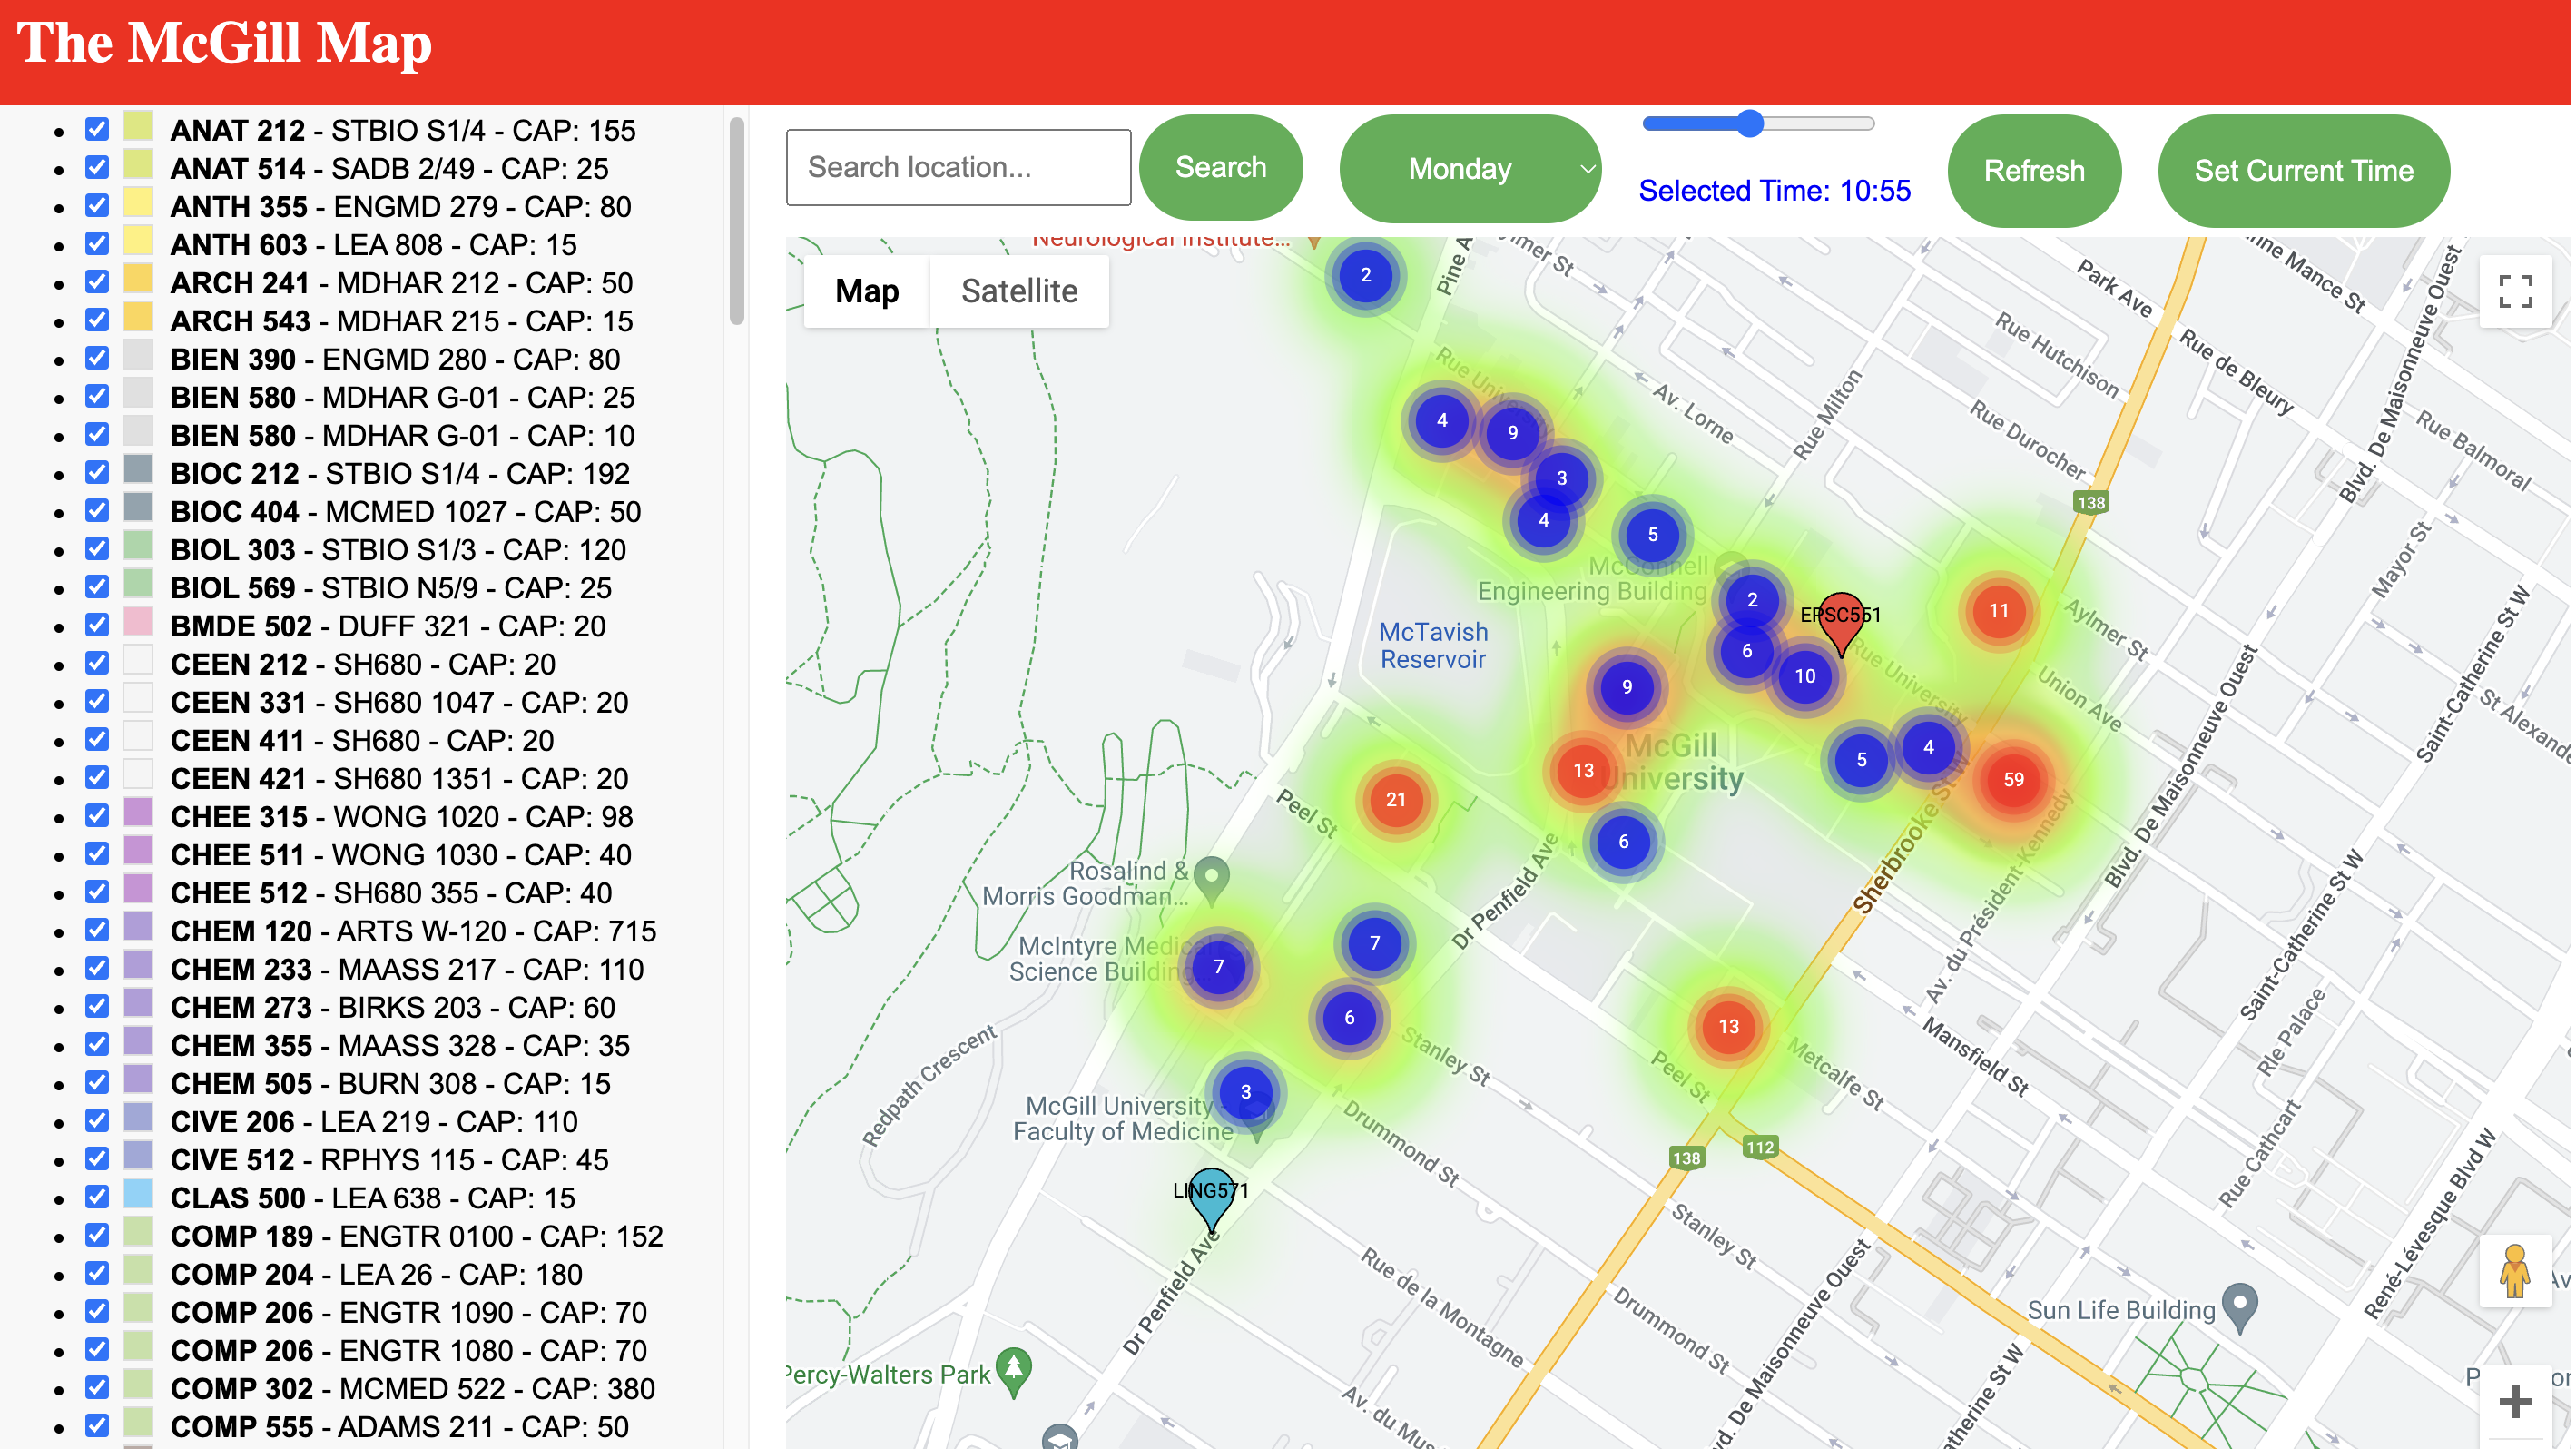Switch to Satellite map view
Screen dimensions: 2576x1449
click(1019, 291)
